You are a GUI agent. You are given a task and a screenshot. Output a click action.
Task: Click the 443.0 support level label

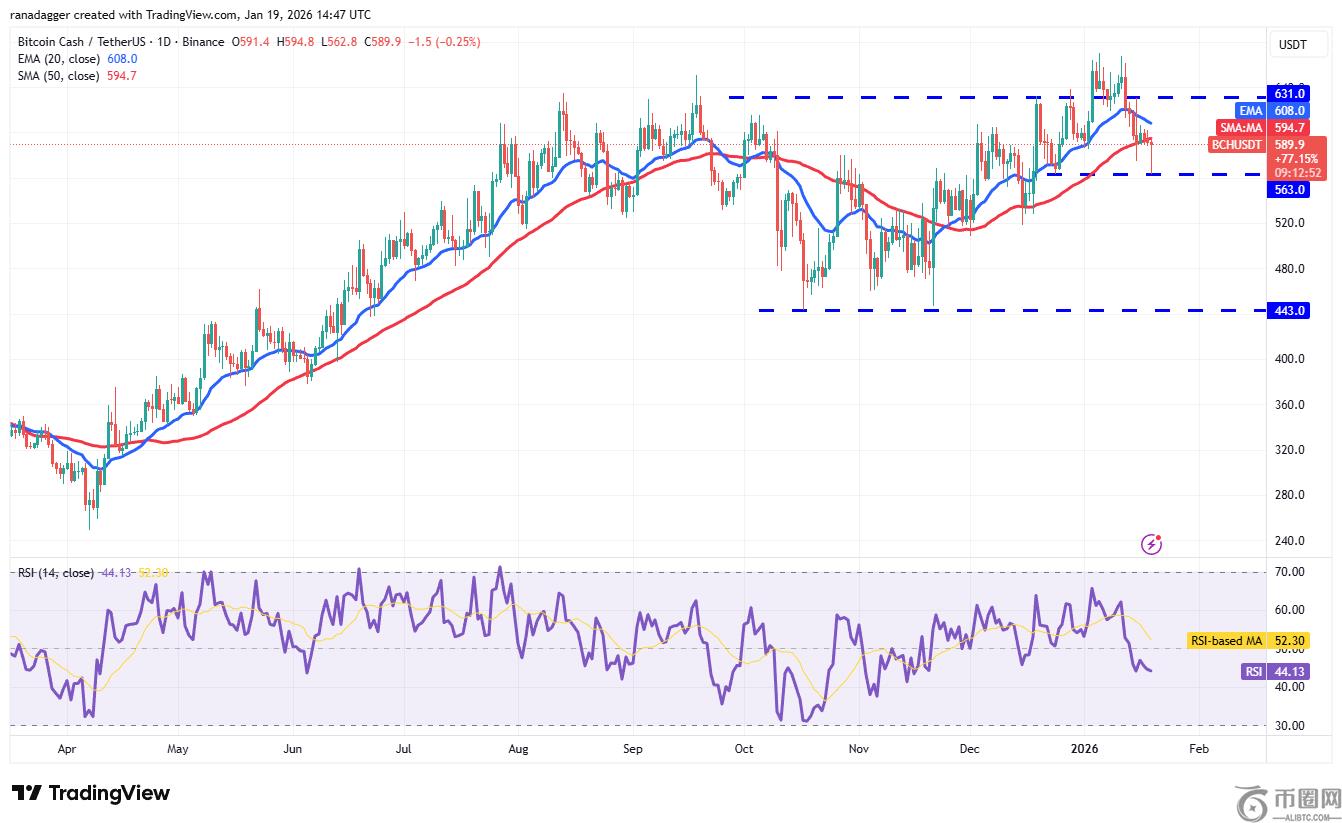click(x=1289, y=311)
